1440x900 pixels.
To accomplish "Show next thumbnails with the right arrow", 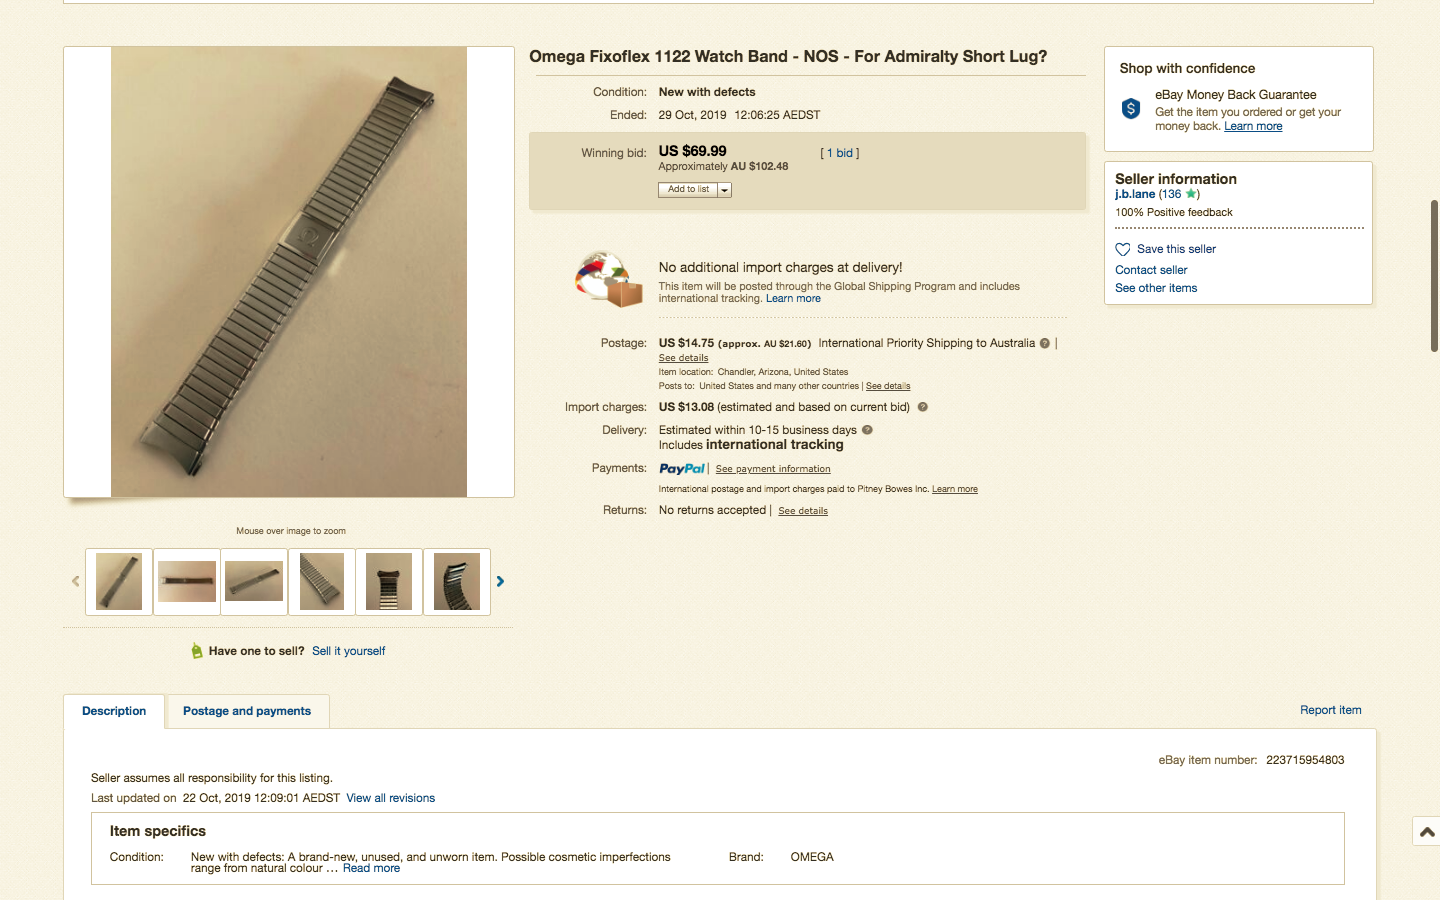I will click(x=501, y=581).
